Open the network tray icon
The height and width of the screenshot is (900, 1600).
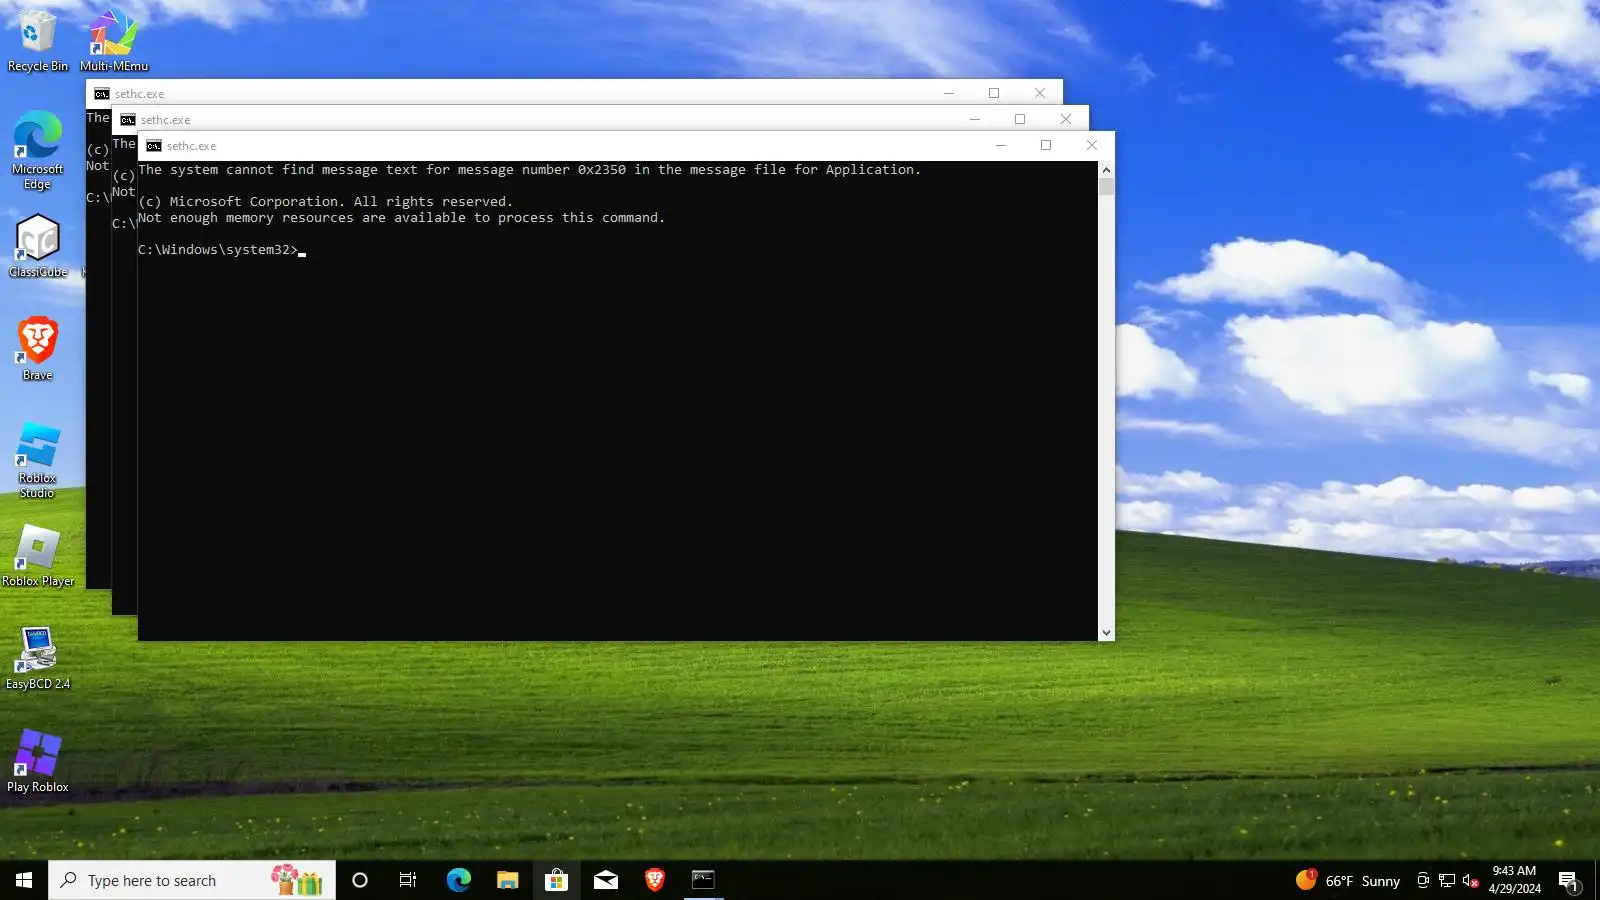tap(1447, 881)
